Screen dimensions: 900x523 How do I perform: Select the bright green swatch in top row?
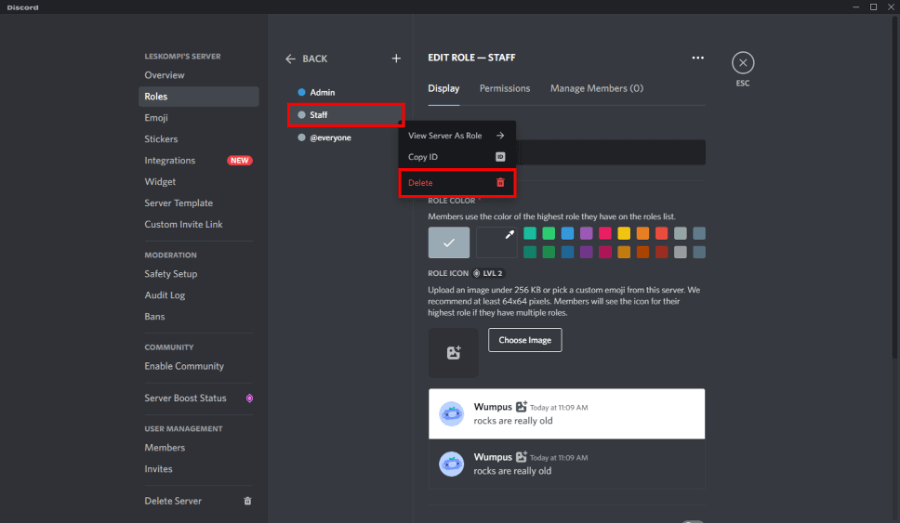(x=549, y=233)
